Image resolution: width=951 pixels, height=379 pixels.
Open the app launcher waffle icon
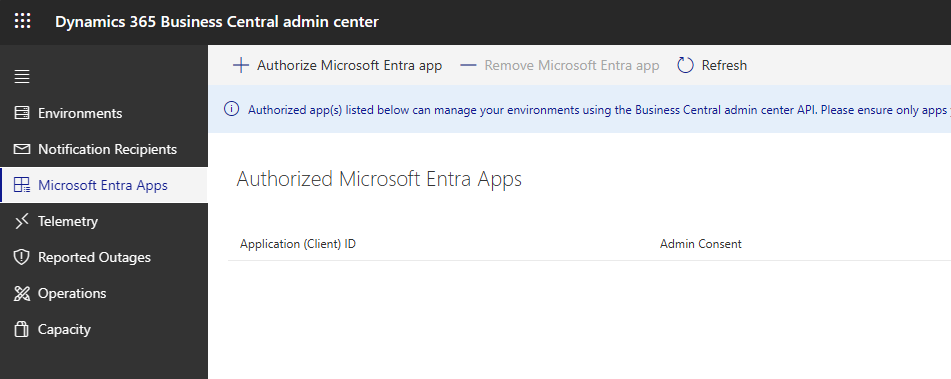click(22, 22)
